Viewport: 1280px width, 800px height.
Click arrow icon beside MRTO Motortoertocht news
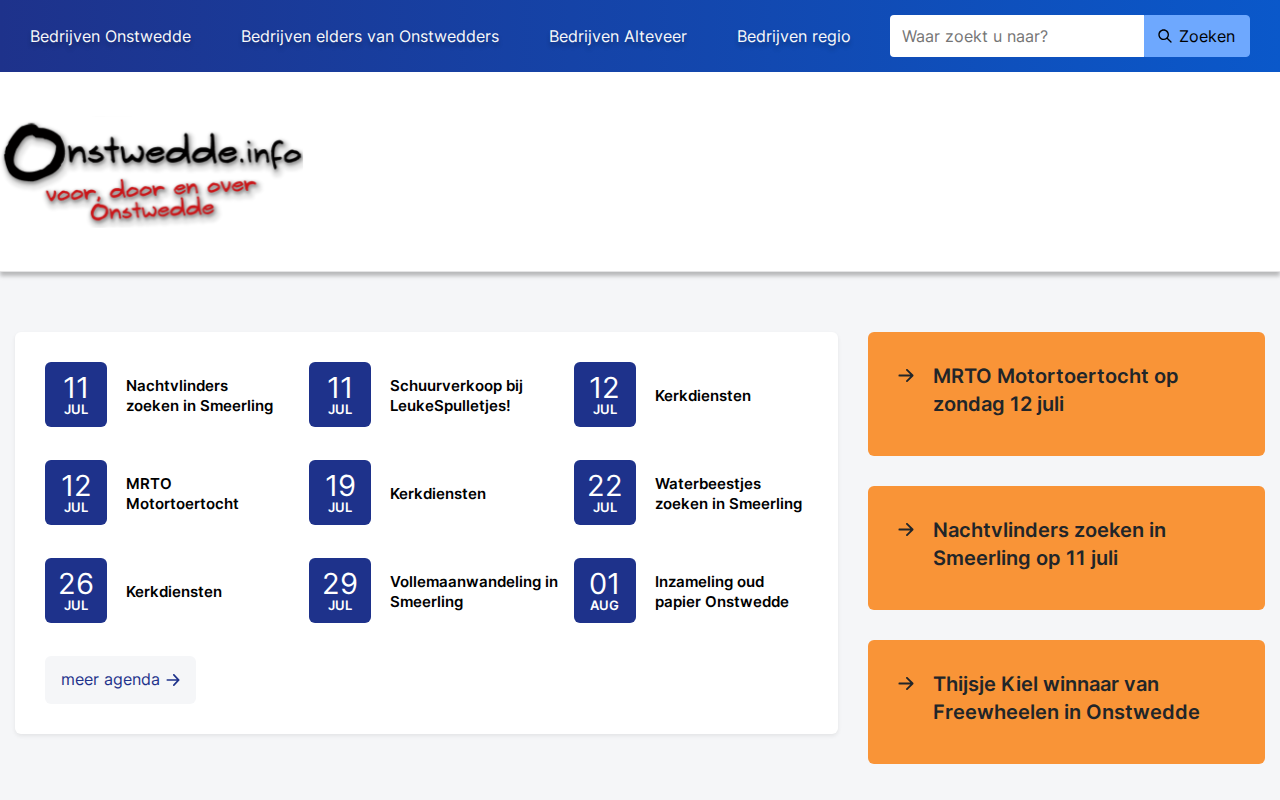tap(906, 376)
